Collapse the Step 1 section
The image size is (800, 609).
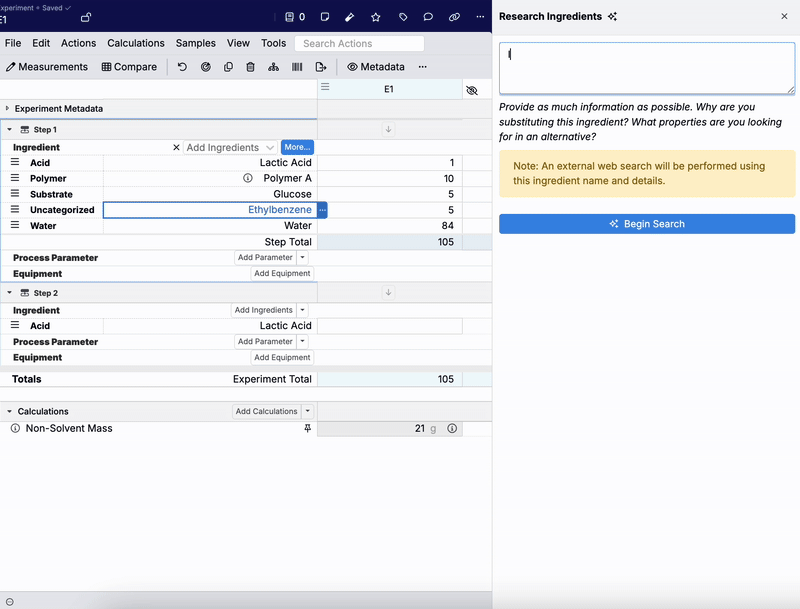pos(9,130)
